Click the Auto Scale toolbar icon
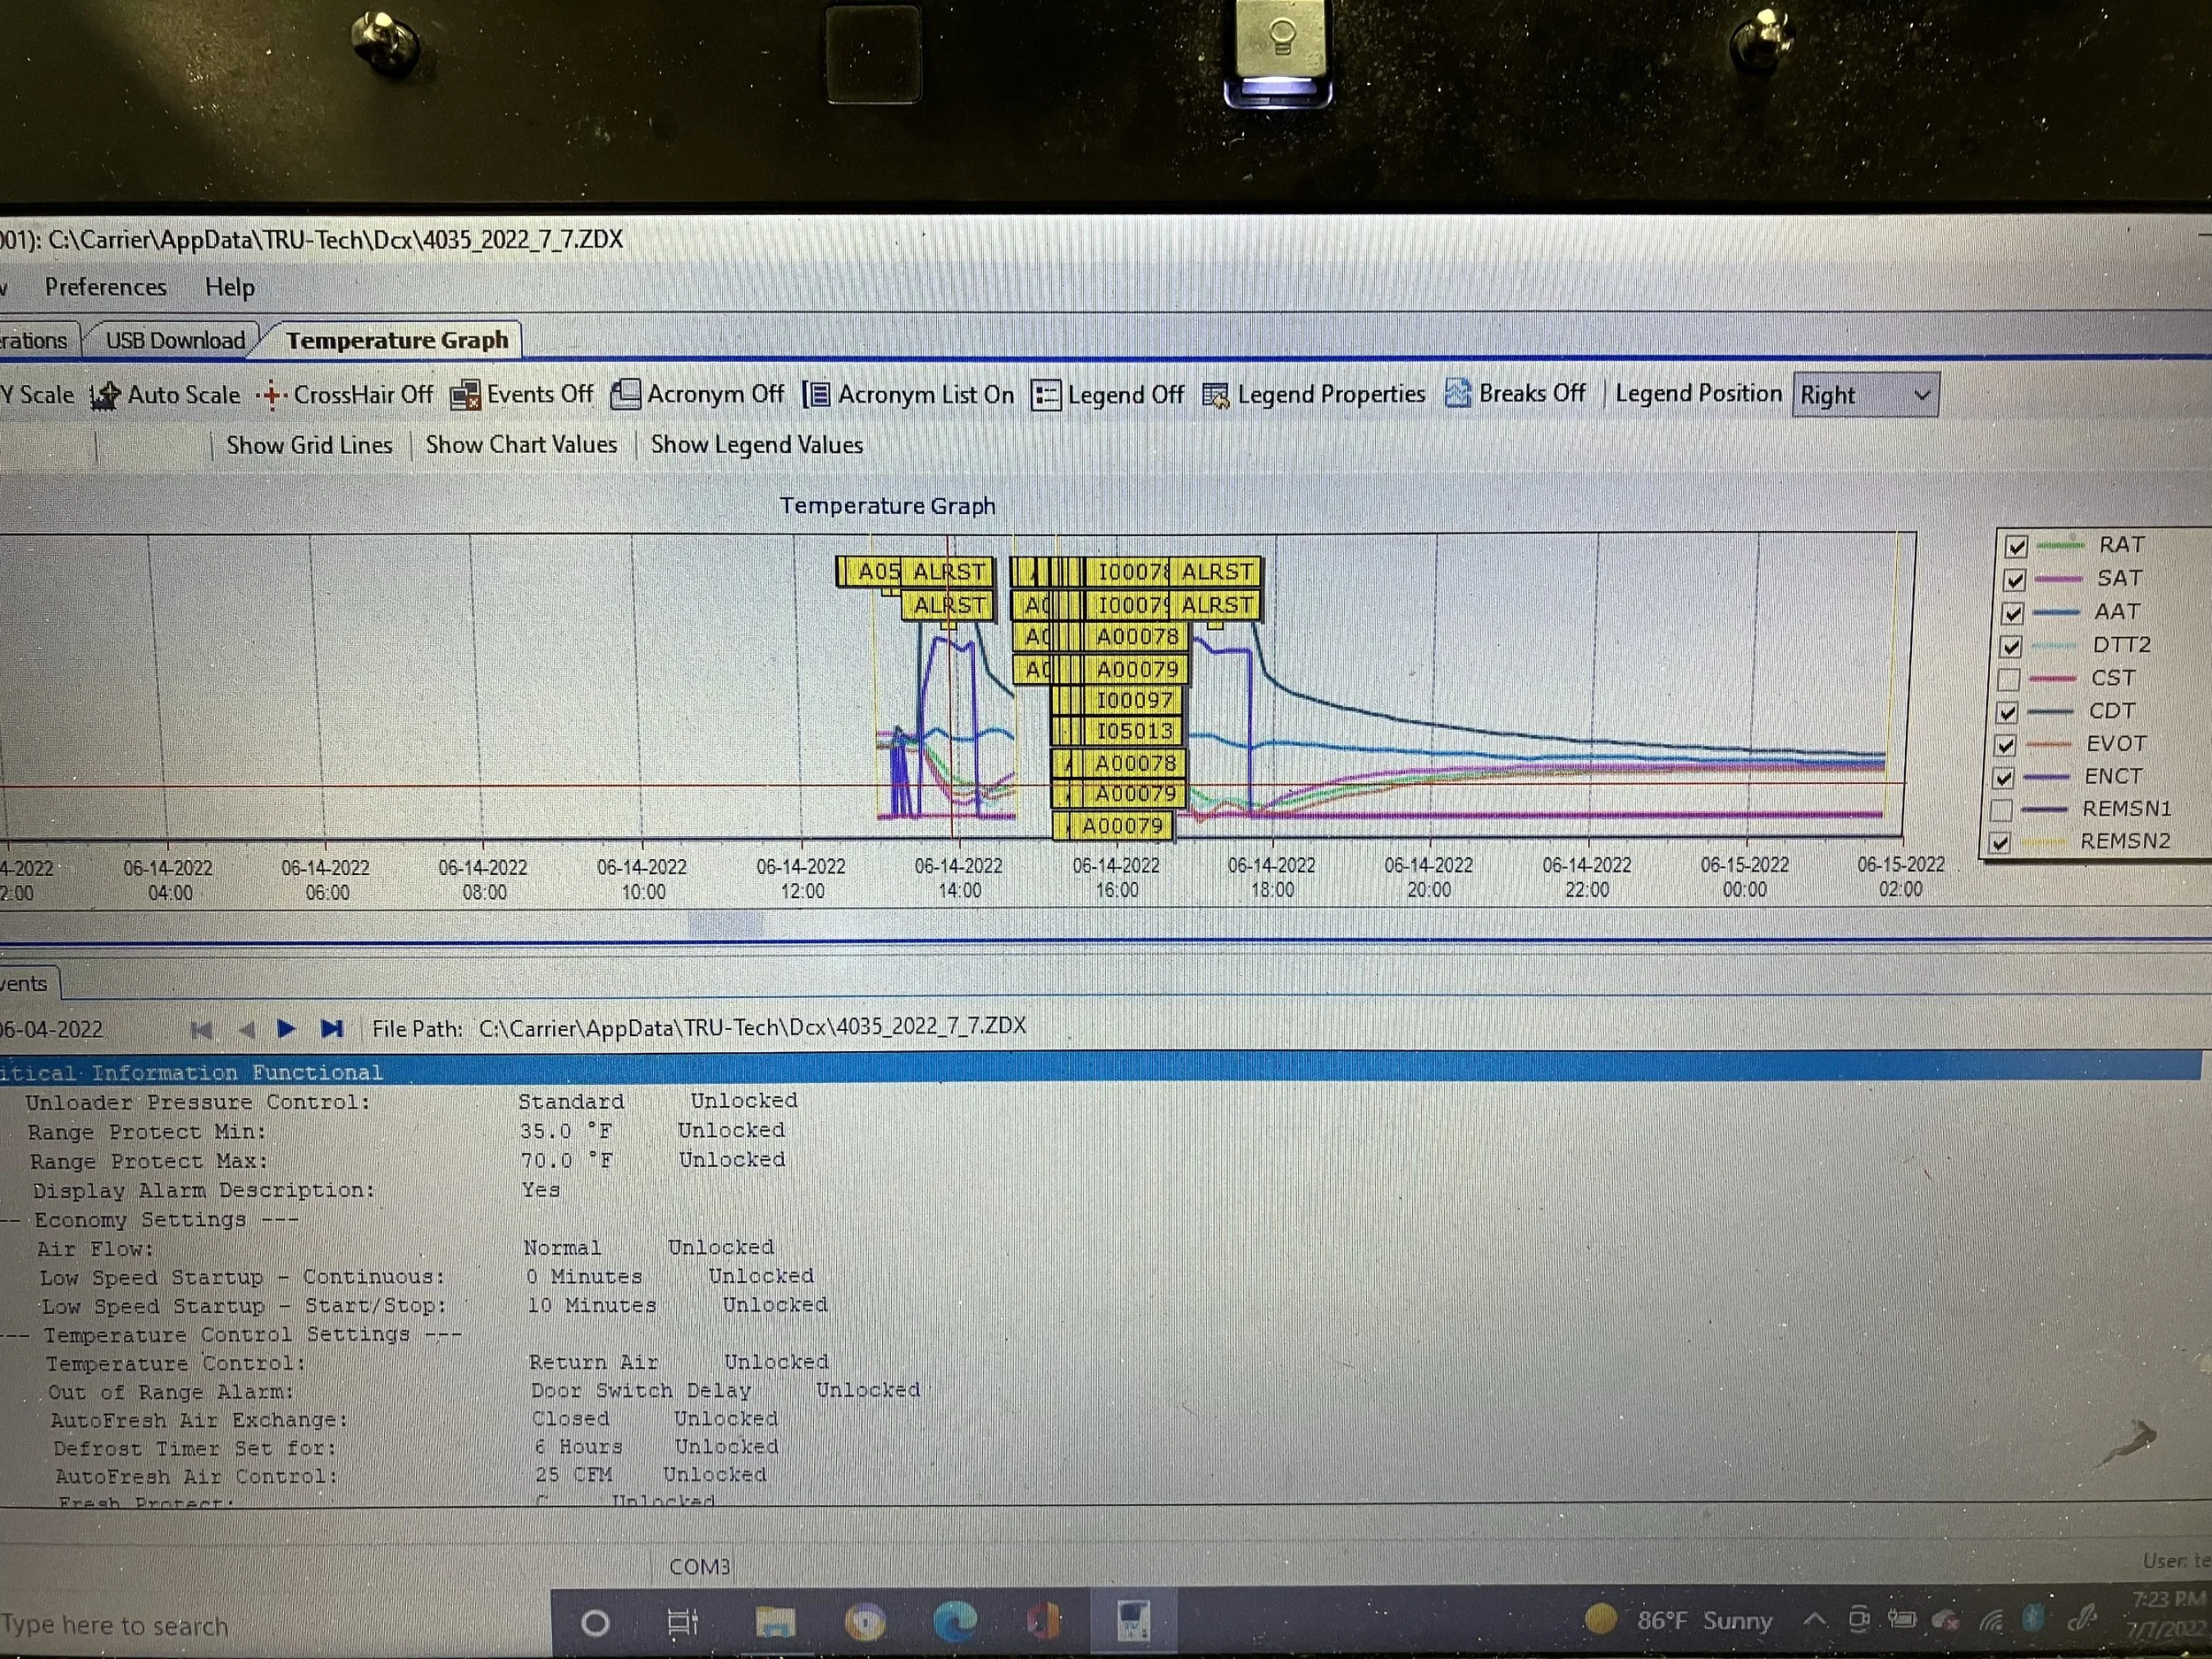The height and width of the screenshot is (1659, 2212). pyautogui.click(x=104, y=396)
